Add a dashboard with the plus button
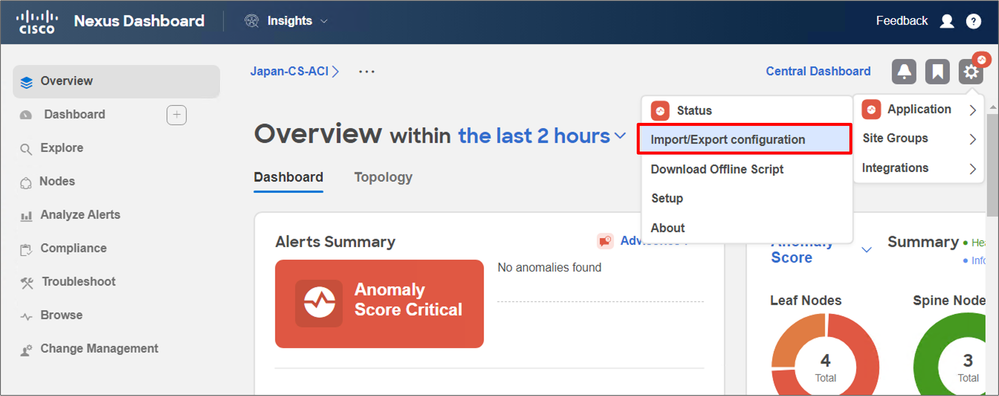The height and width of the screenshot is (396, 999). (176, 115)
